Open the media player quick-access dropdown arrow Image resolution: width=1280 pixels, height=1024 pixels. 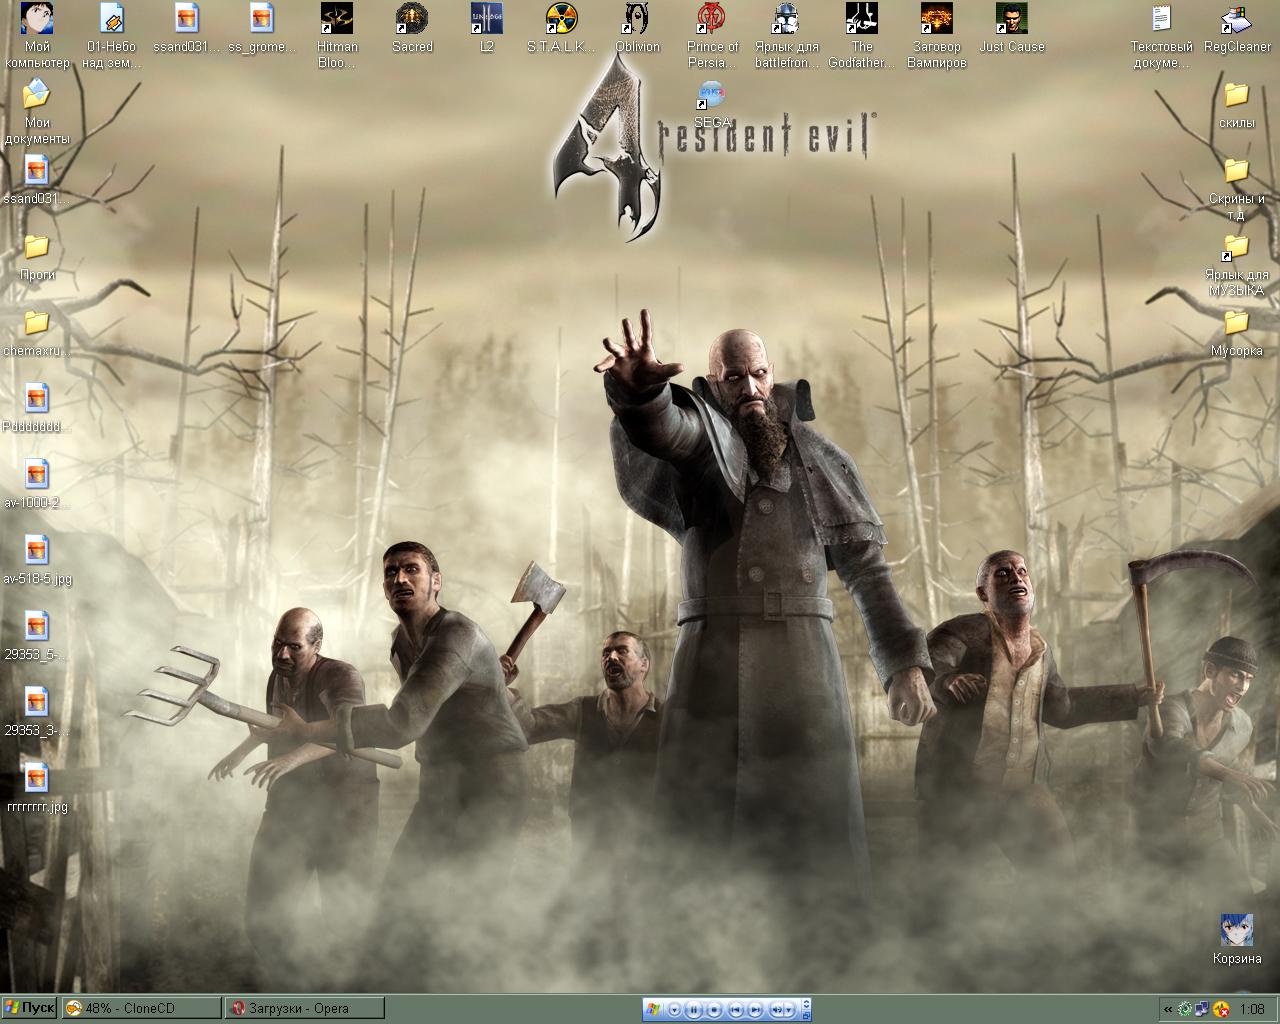pos(674,1010)
